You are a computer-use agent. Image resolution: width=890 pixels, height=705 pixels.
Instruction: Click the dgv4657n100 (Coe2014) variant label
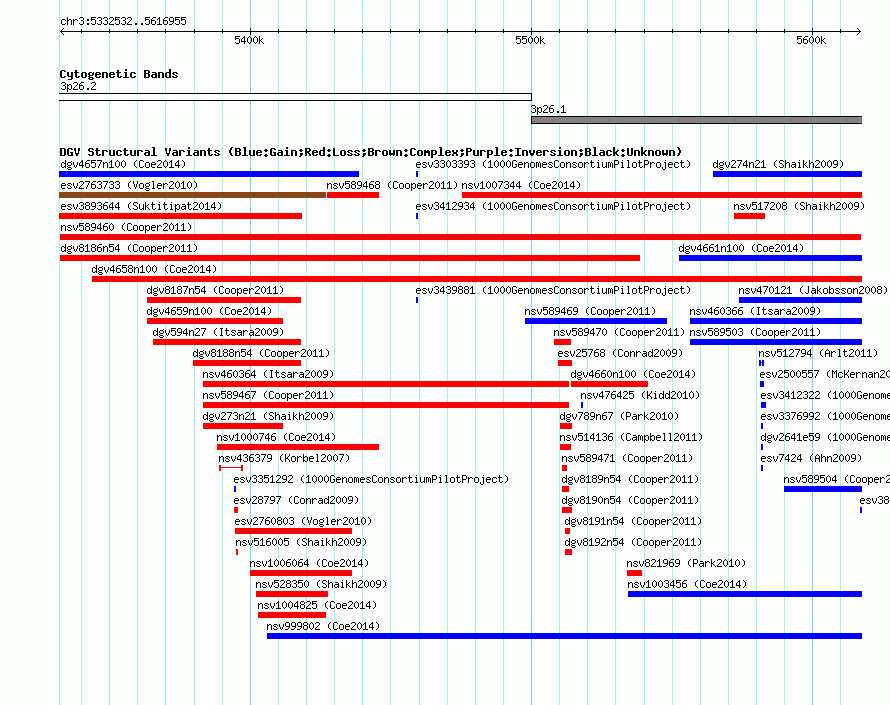pyautogui.click(x=123, y=165)
